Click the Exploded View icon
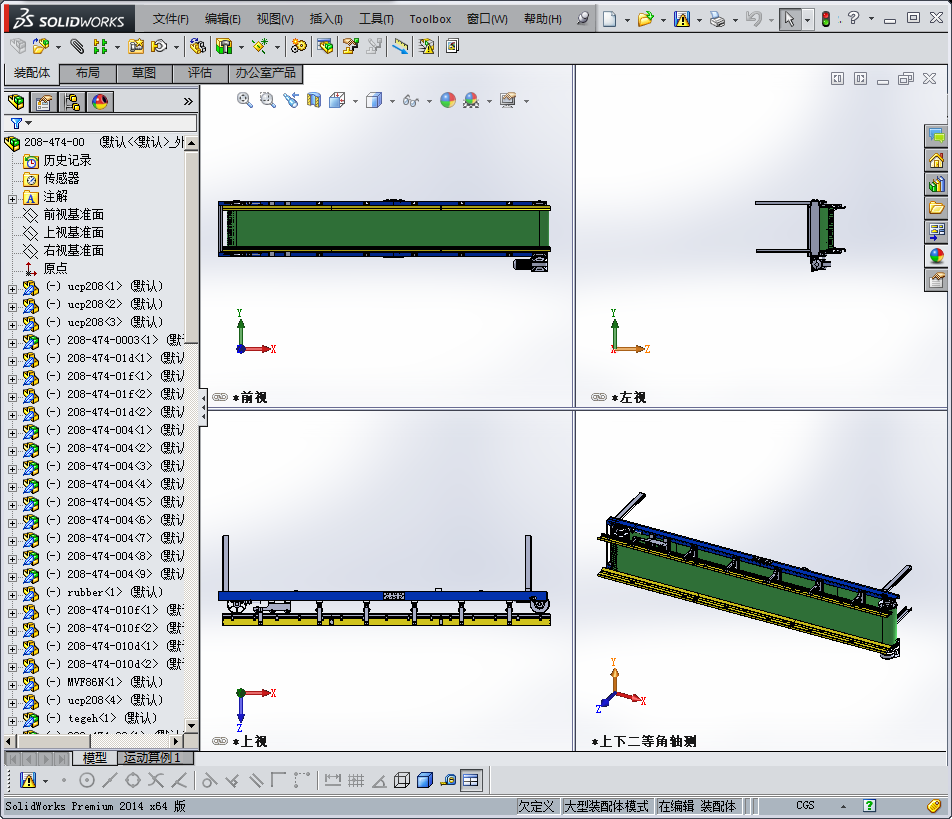Screen dimensions: 952x819 pos(350,46)
